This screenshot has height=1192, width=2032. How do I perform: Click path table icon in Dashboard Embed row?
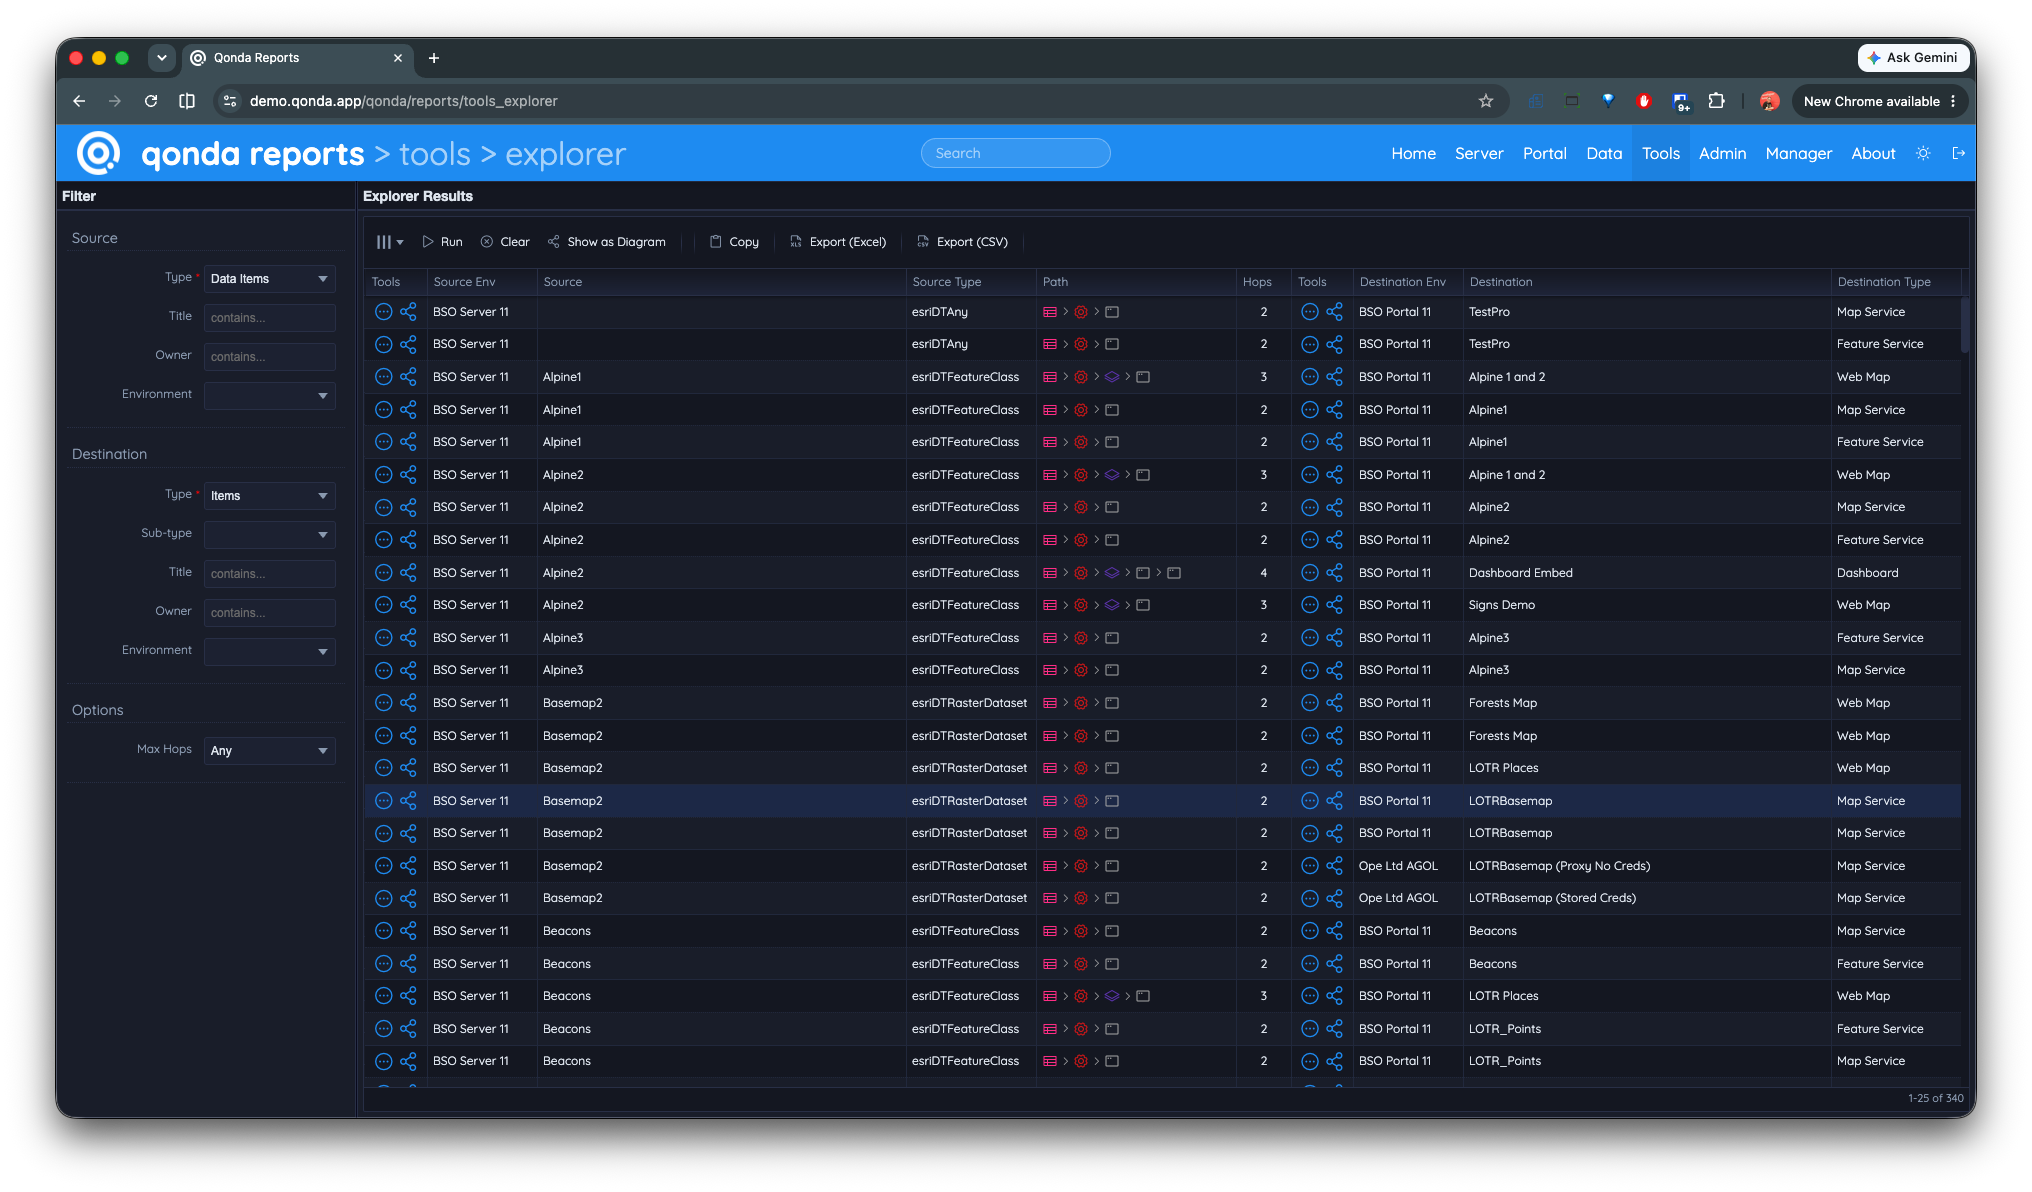[1050, 573]
